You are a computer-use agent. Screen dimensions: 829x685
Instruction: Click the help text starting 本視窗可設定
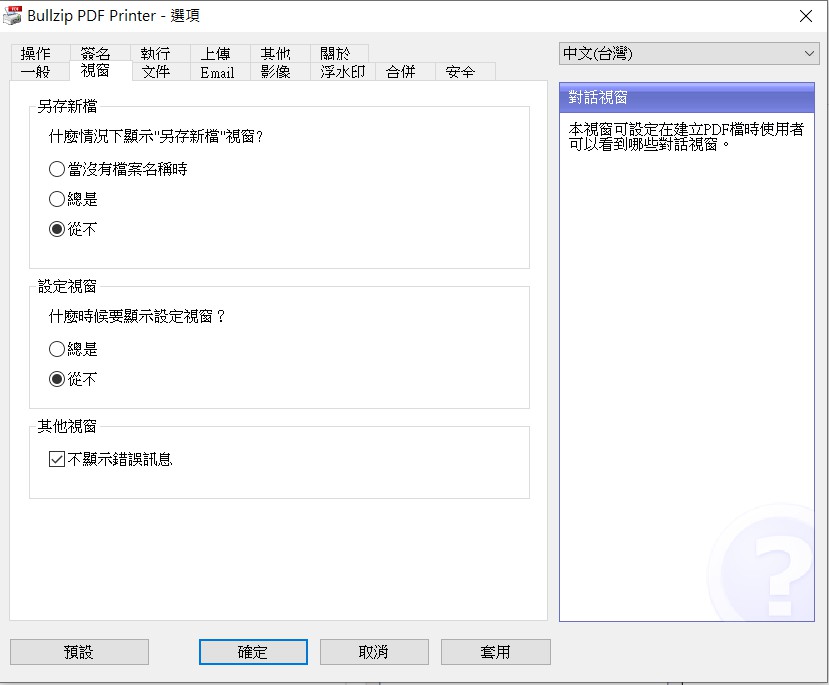click(686, 136)
